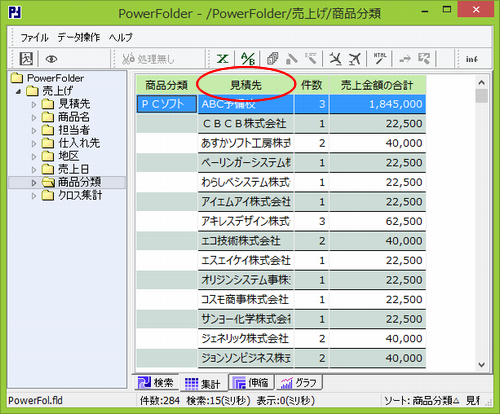Click the airplane landing import icon
This screenshot has height=414, width=500.
click(x=335, y=59)
